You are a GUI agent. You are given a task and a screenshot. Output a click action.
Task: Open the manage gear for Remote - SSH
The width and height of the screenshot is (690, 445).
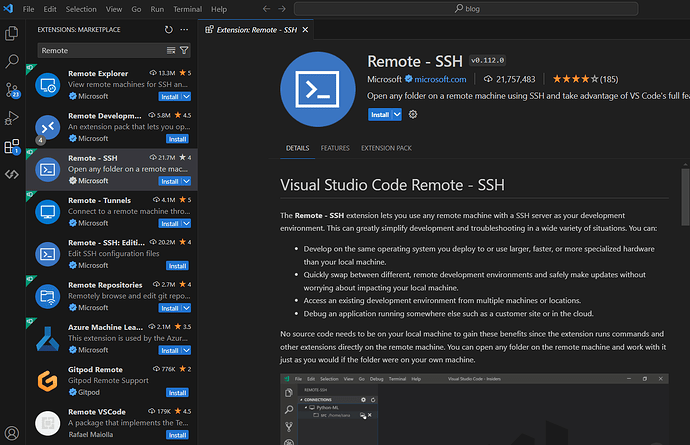[413, 114]
